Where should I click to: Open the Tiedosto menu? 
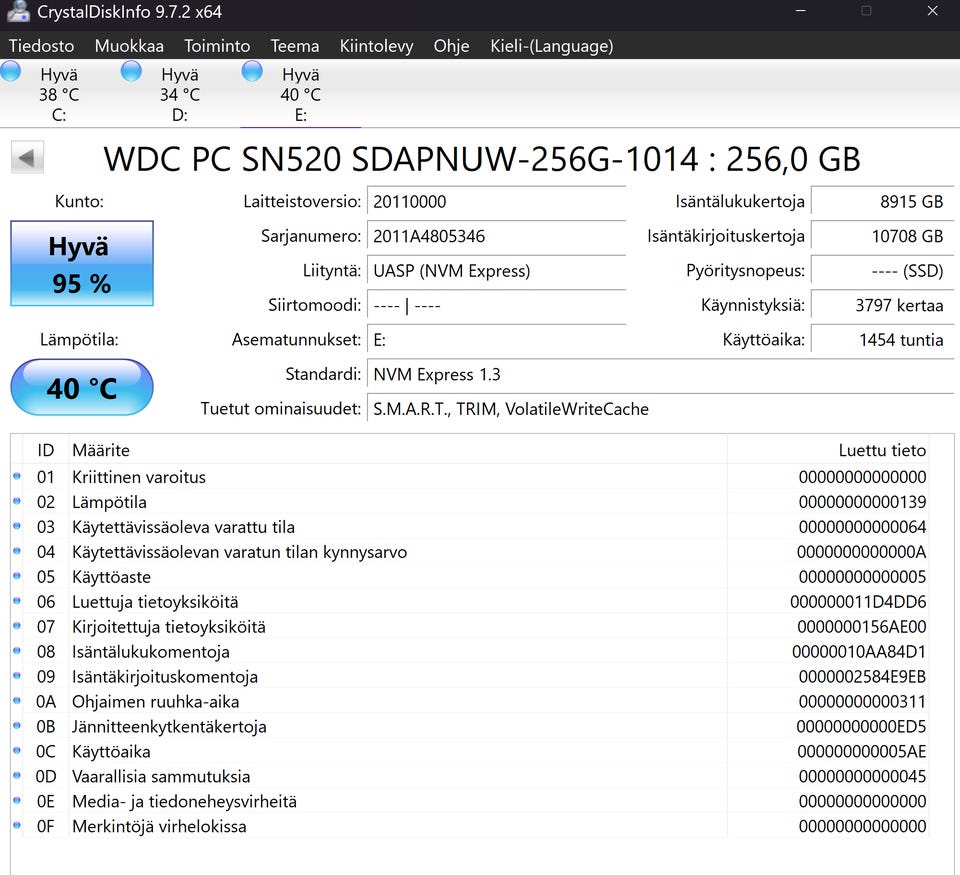point(41,46)
